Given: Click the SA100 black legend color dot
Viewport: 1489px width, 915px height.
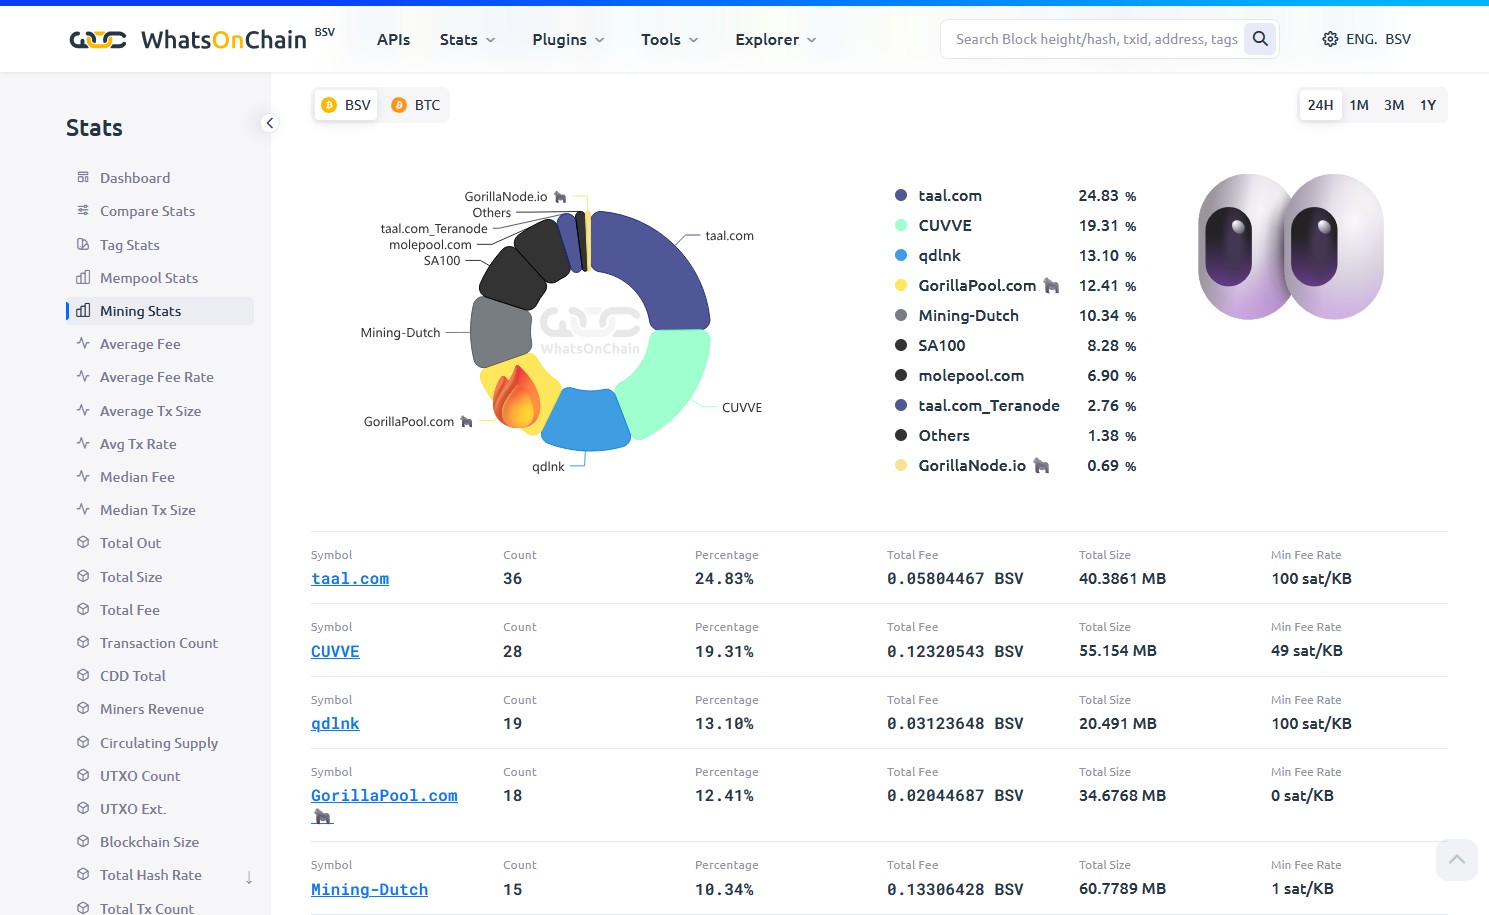Looking at the screenshot, I should click(x=901, y=346).
